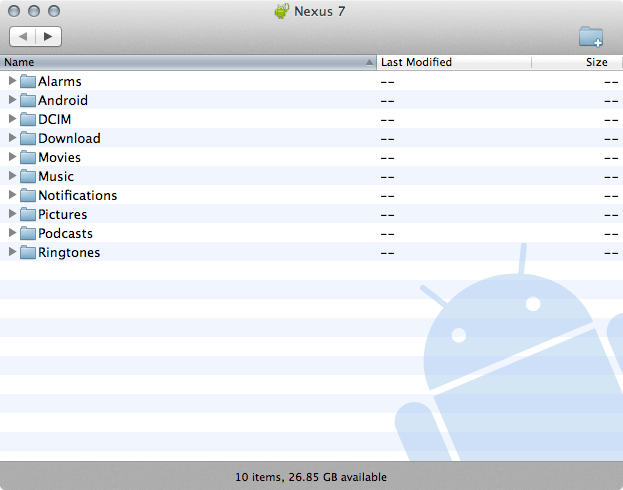Go back with the left arrow button
The width and height of the screenshot is (623, 490).
[23, 37]
